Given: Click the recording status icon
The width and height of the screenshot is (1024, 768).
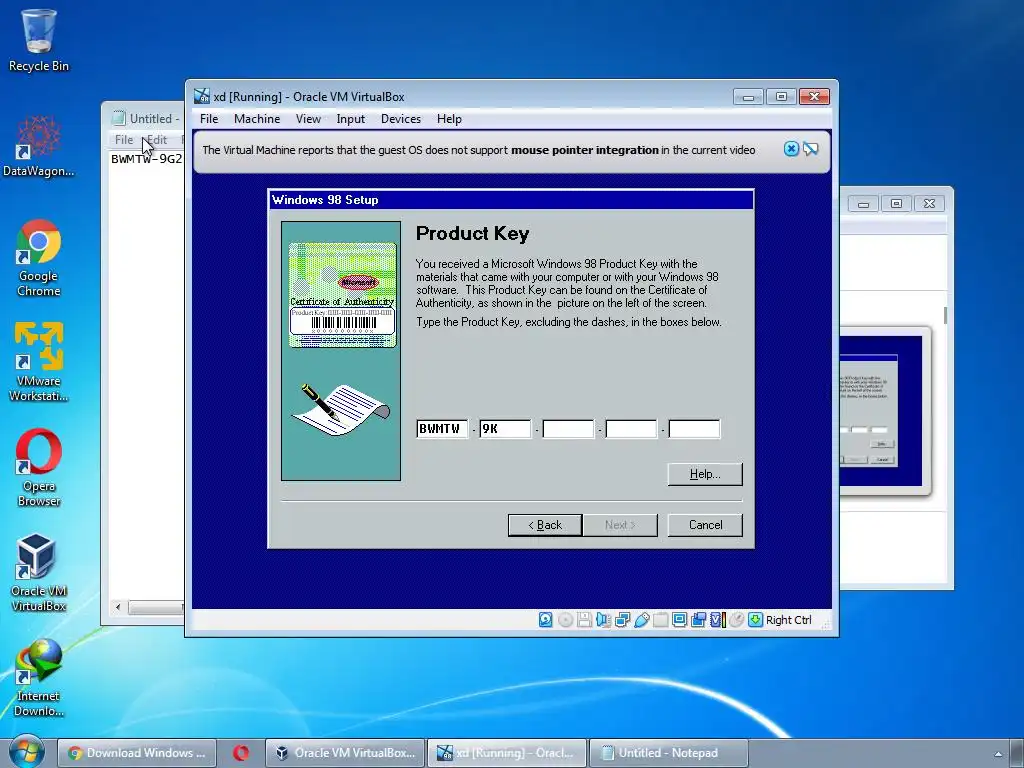Looking at the screenshot, I should [x=698, y=620].
